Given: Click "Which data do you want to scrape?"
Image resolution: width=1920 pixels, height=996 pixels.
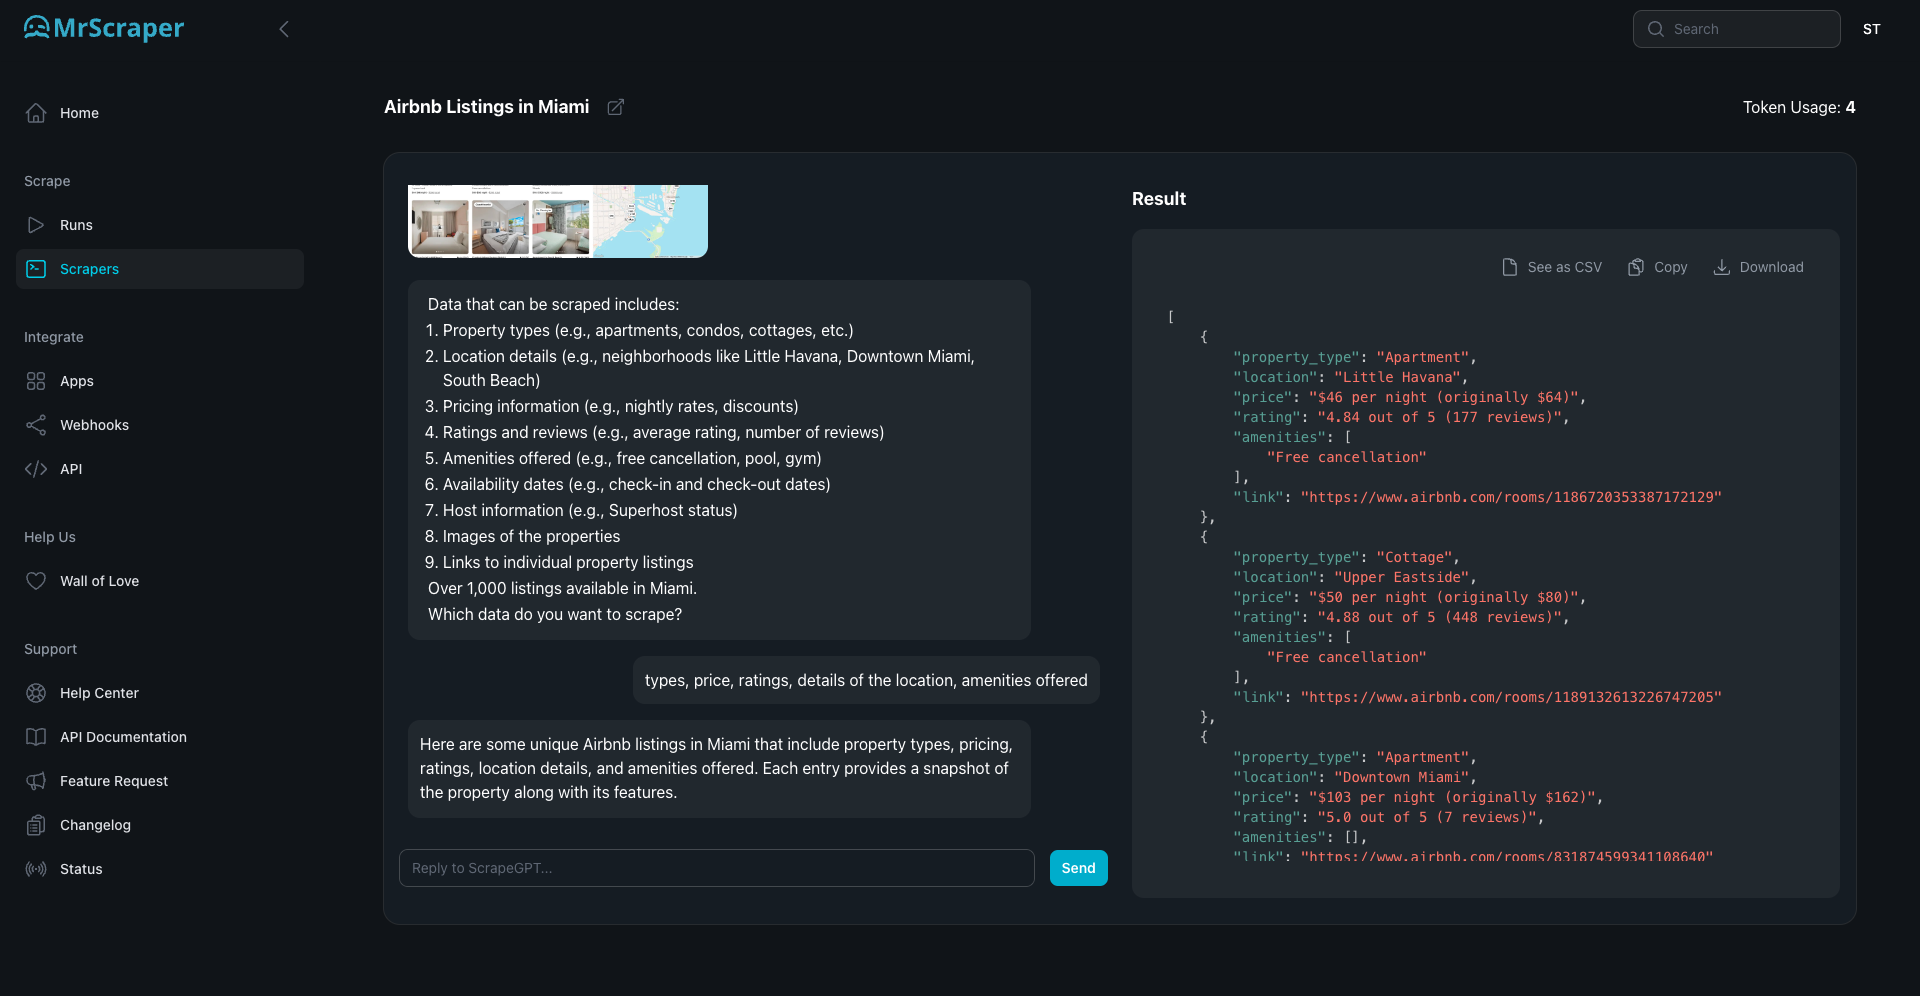Looking at the screenshot, I should [x=555, y=614].
